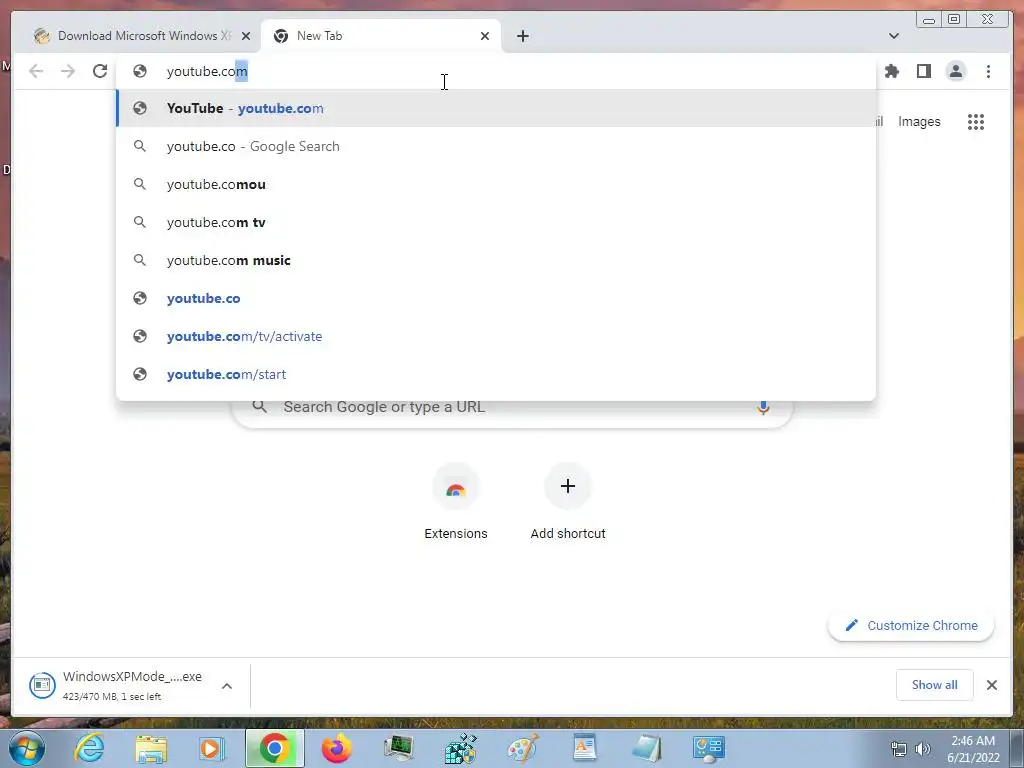This screenshot has width=1024, height=768.
Task: Open the Control Panel taskbar icon
Action: 709,748
